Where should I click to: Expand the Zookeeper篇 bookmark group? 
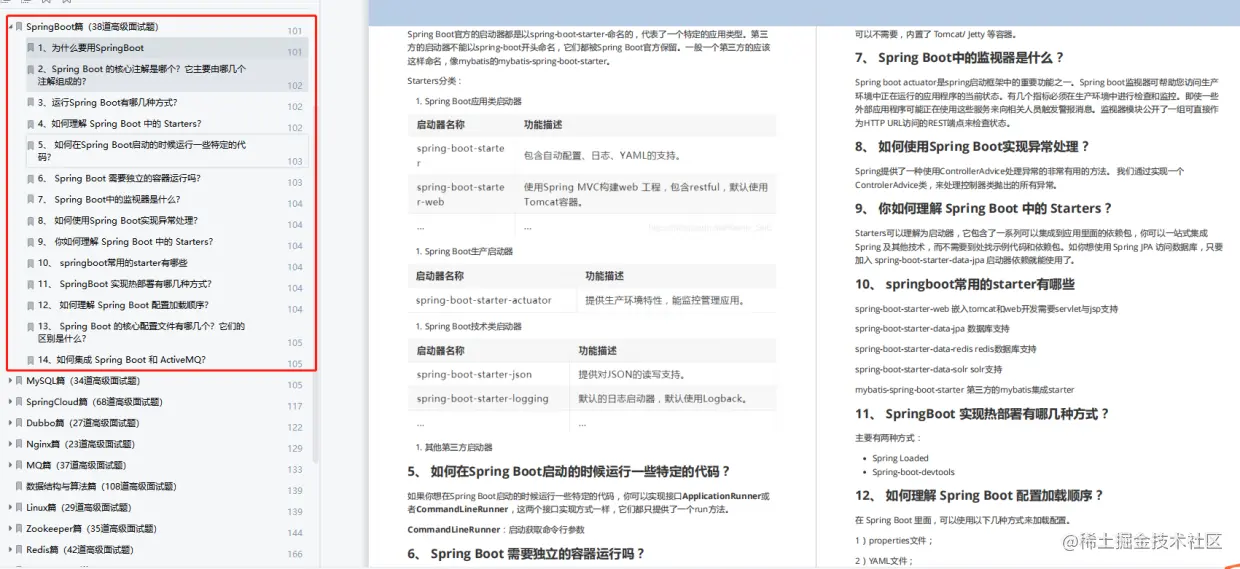tap(10, 528)
